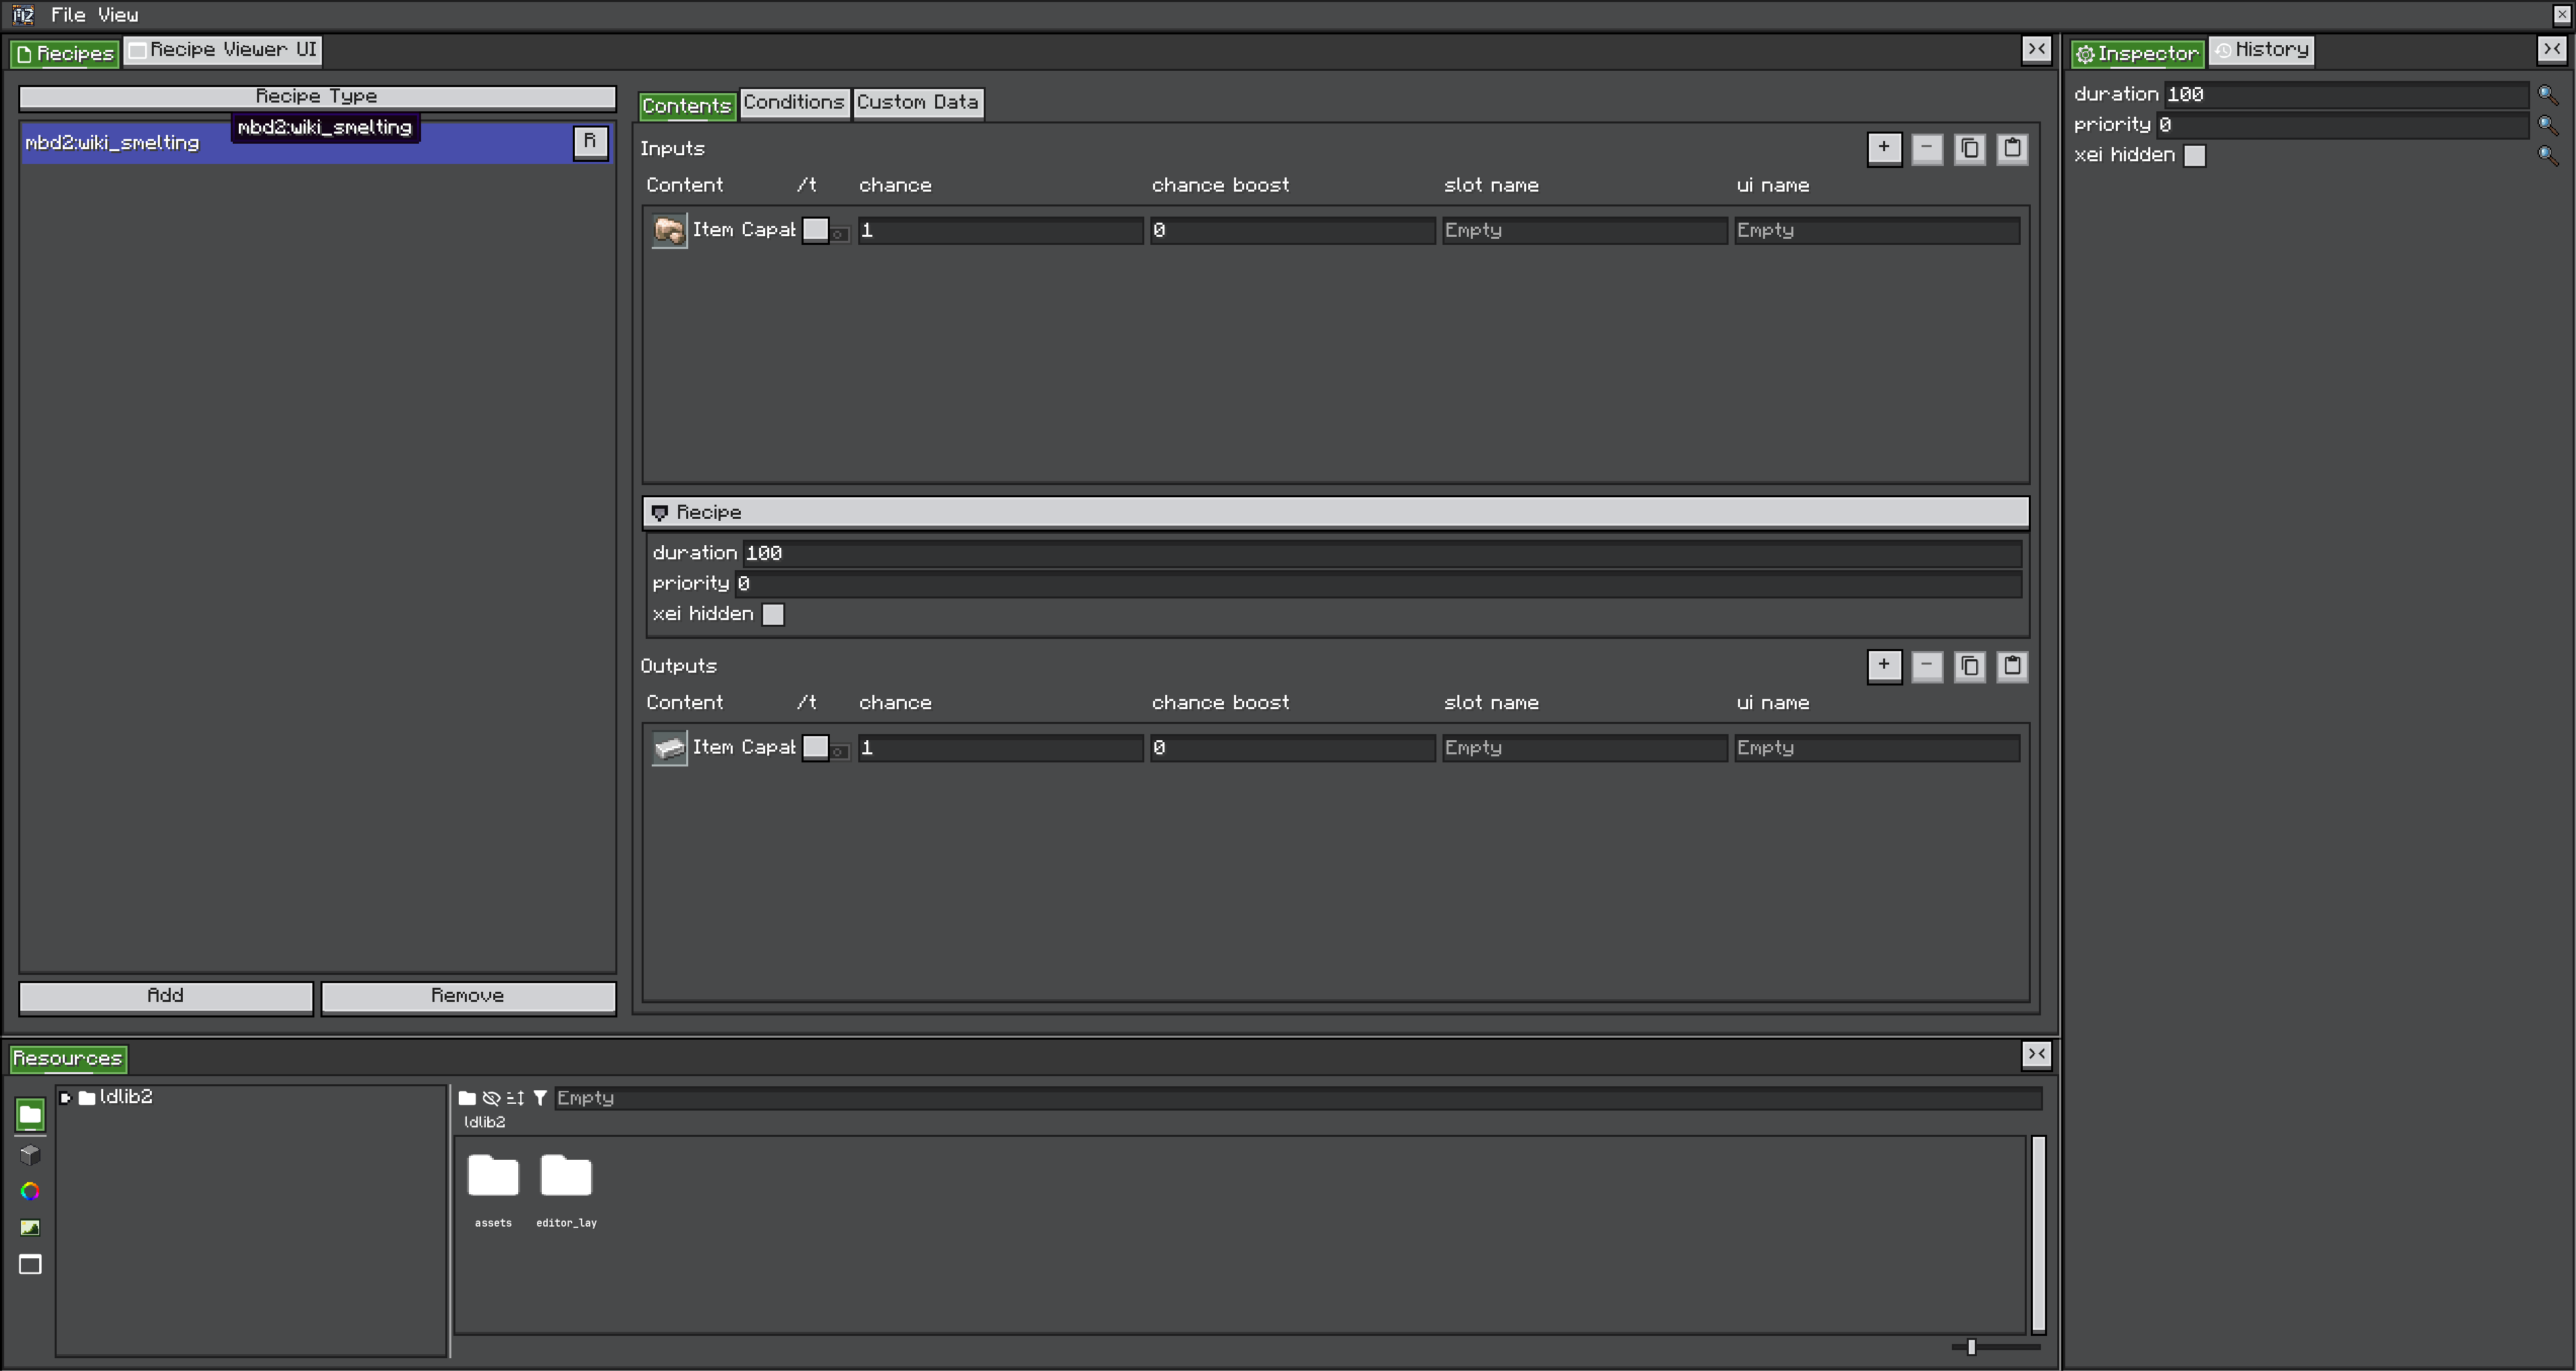Click magnifier next to Inspector priority
The width and height of the screenshot is (2576, 1371).
2548,125
